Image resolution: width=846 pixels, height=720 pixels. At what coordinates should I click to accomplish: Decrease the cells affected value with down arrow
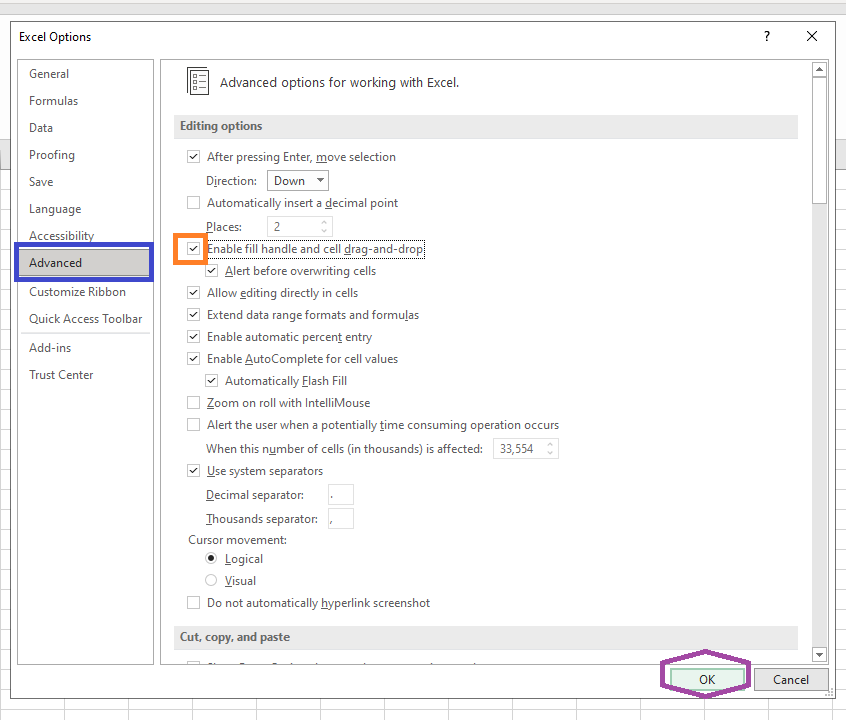(x=550, y=453)
